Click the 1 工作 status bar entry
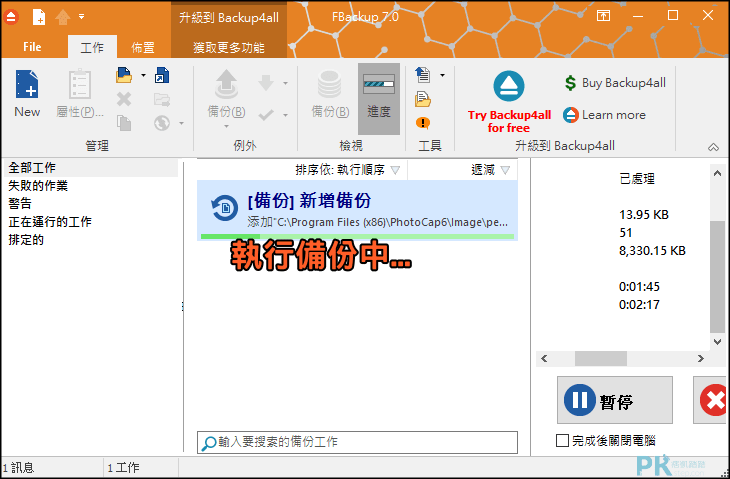730x479 pixels. [x=123, y=467]
